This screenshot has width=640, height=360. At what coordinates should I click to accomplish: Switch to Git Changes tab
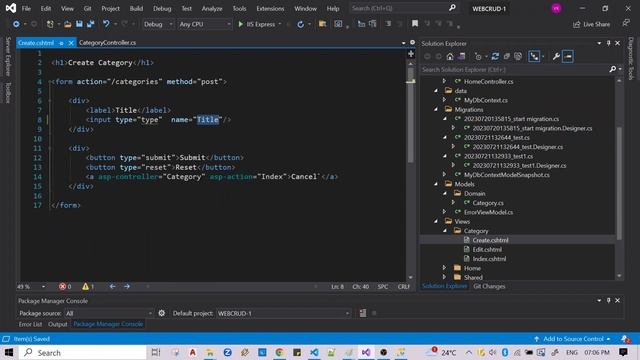coord(489,286)
